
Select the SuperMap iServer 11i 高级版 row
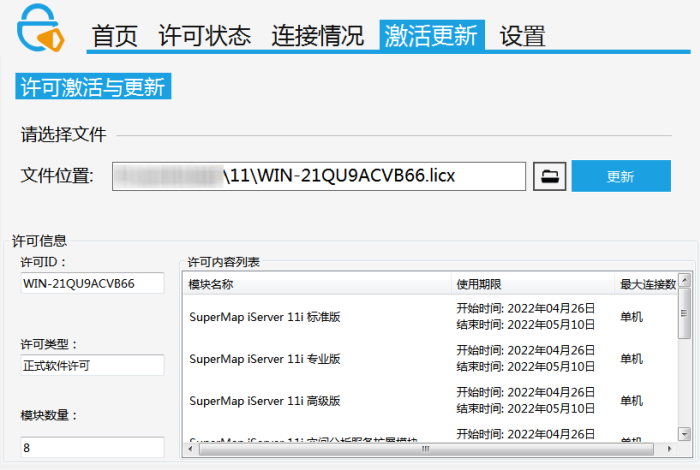pyautogui.click(x=430, y=400)
